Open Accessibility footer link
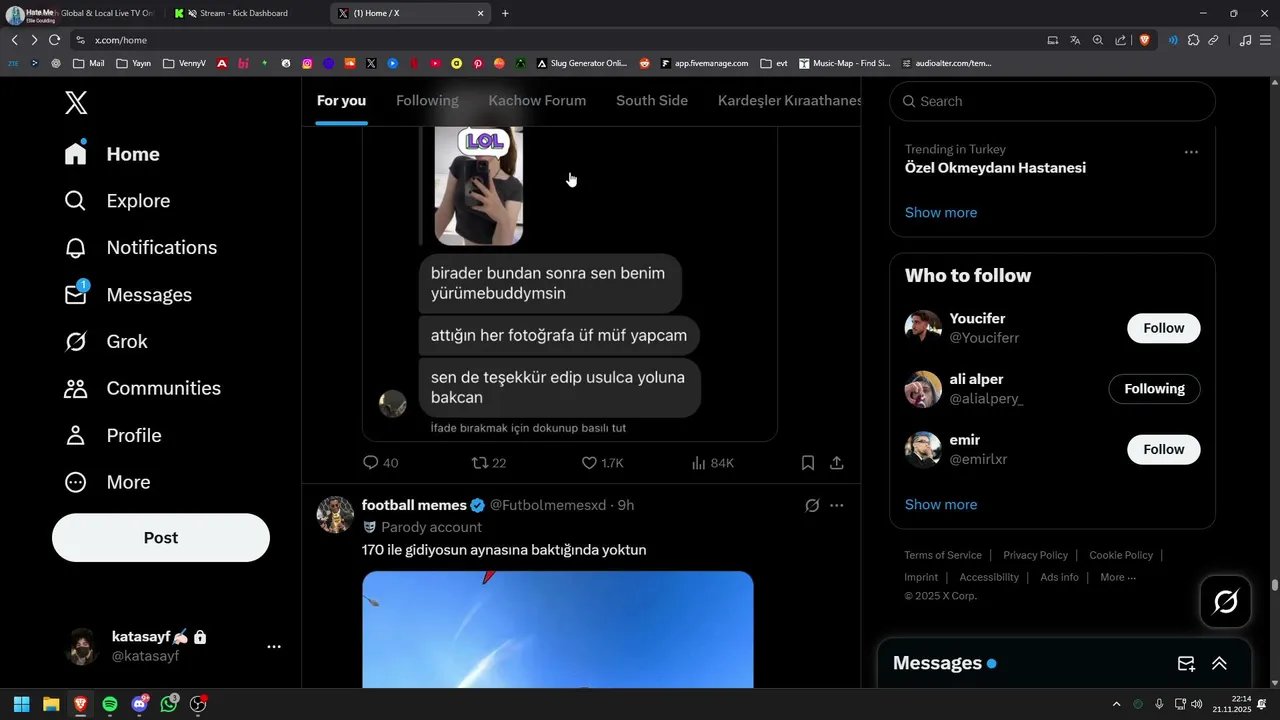Viewport: 1280px width, 720px height. pos(989,577)
